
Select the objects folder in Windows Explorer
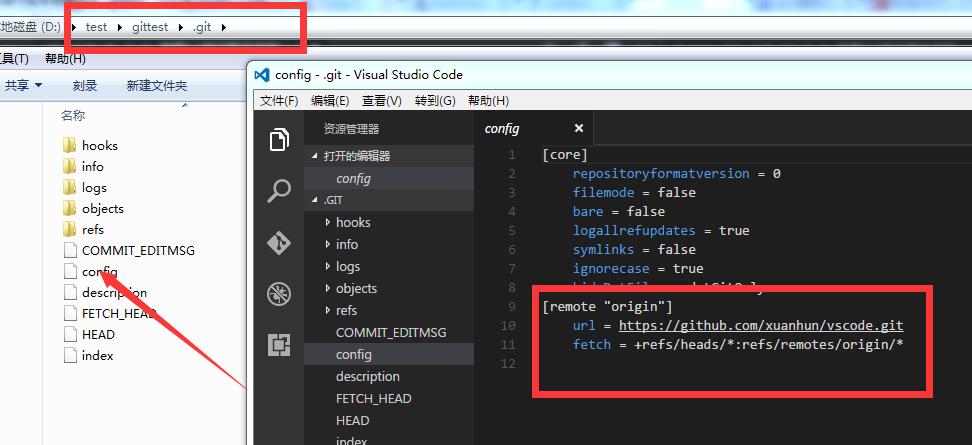[94, 209]
